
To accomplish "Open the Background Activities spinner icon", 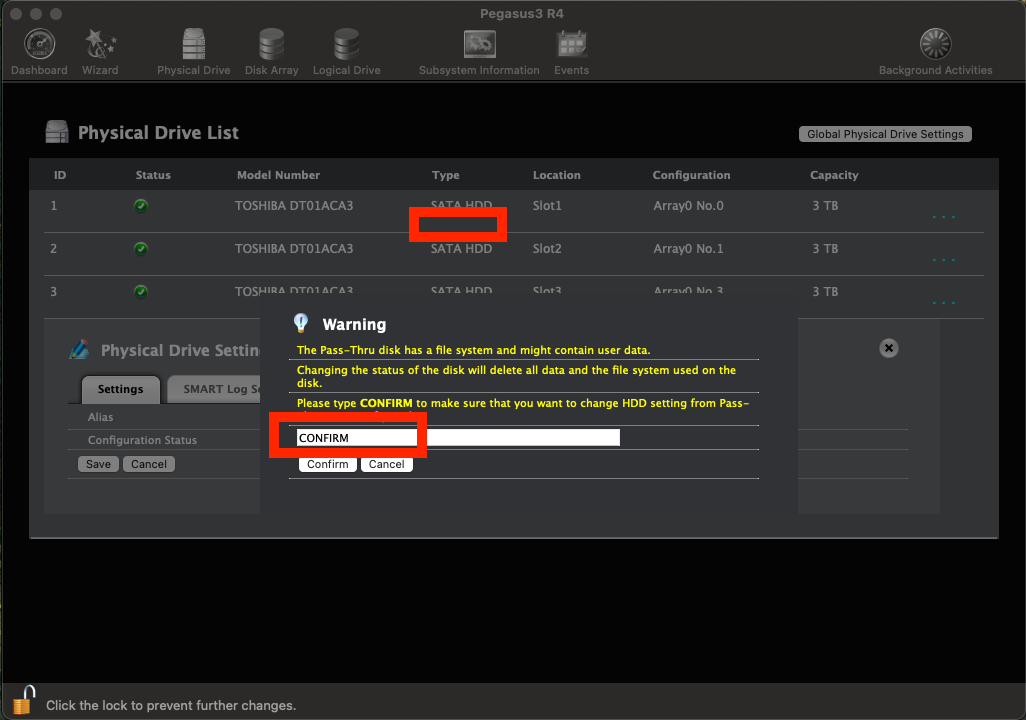I will point(936,45).
